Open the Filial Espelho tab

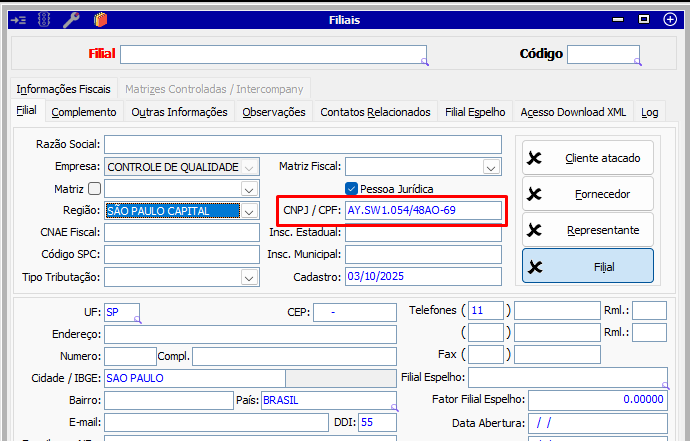click(475, 112)
